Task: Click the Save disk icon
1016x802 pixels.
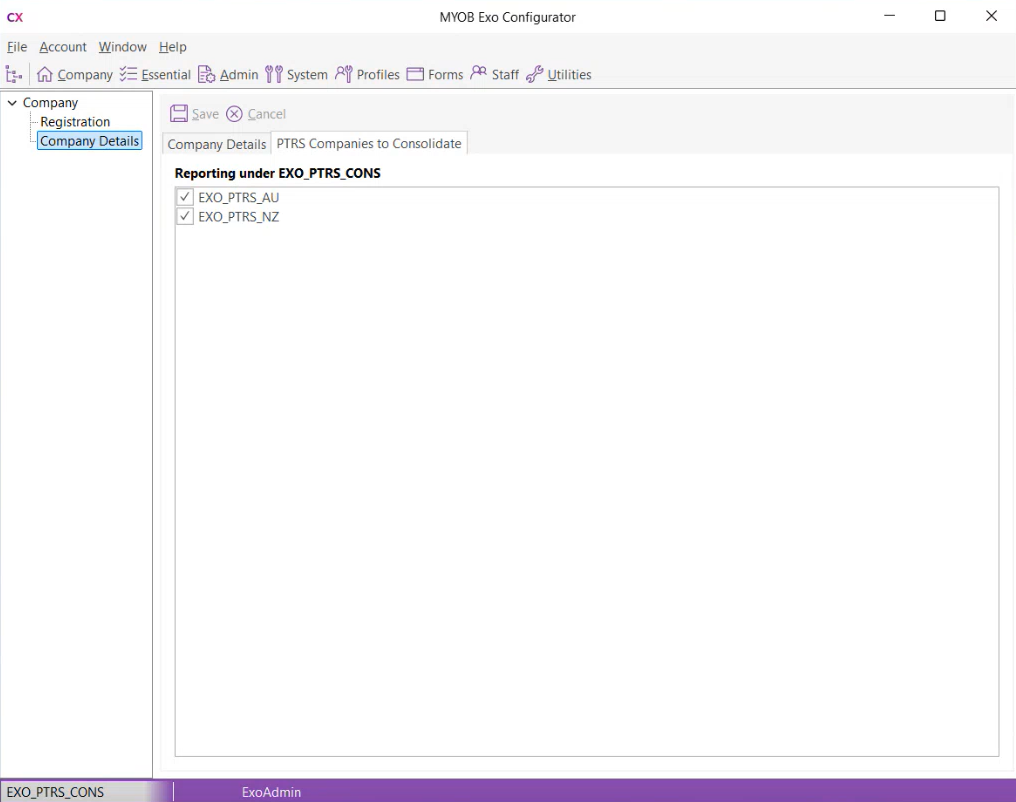Action: pos(179,114)
